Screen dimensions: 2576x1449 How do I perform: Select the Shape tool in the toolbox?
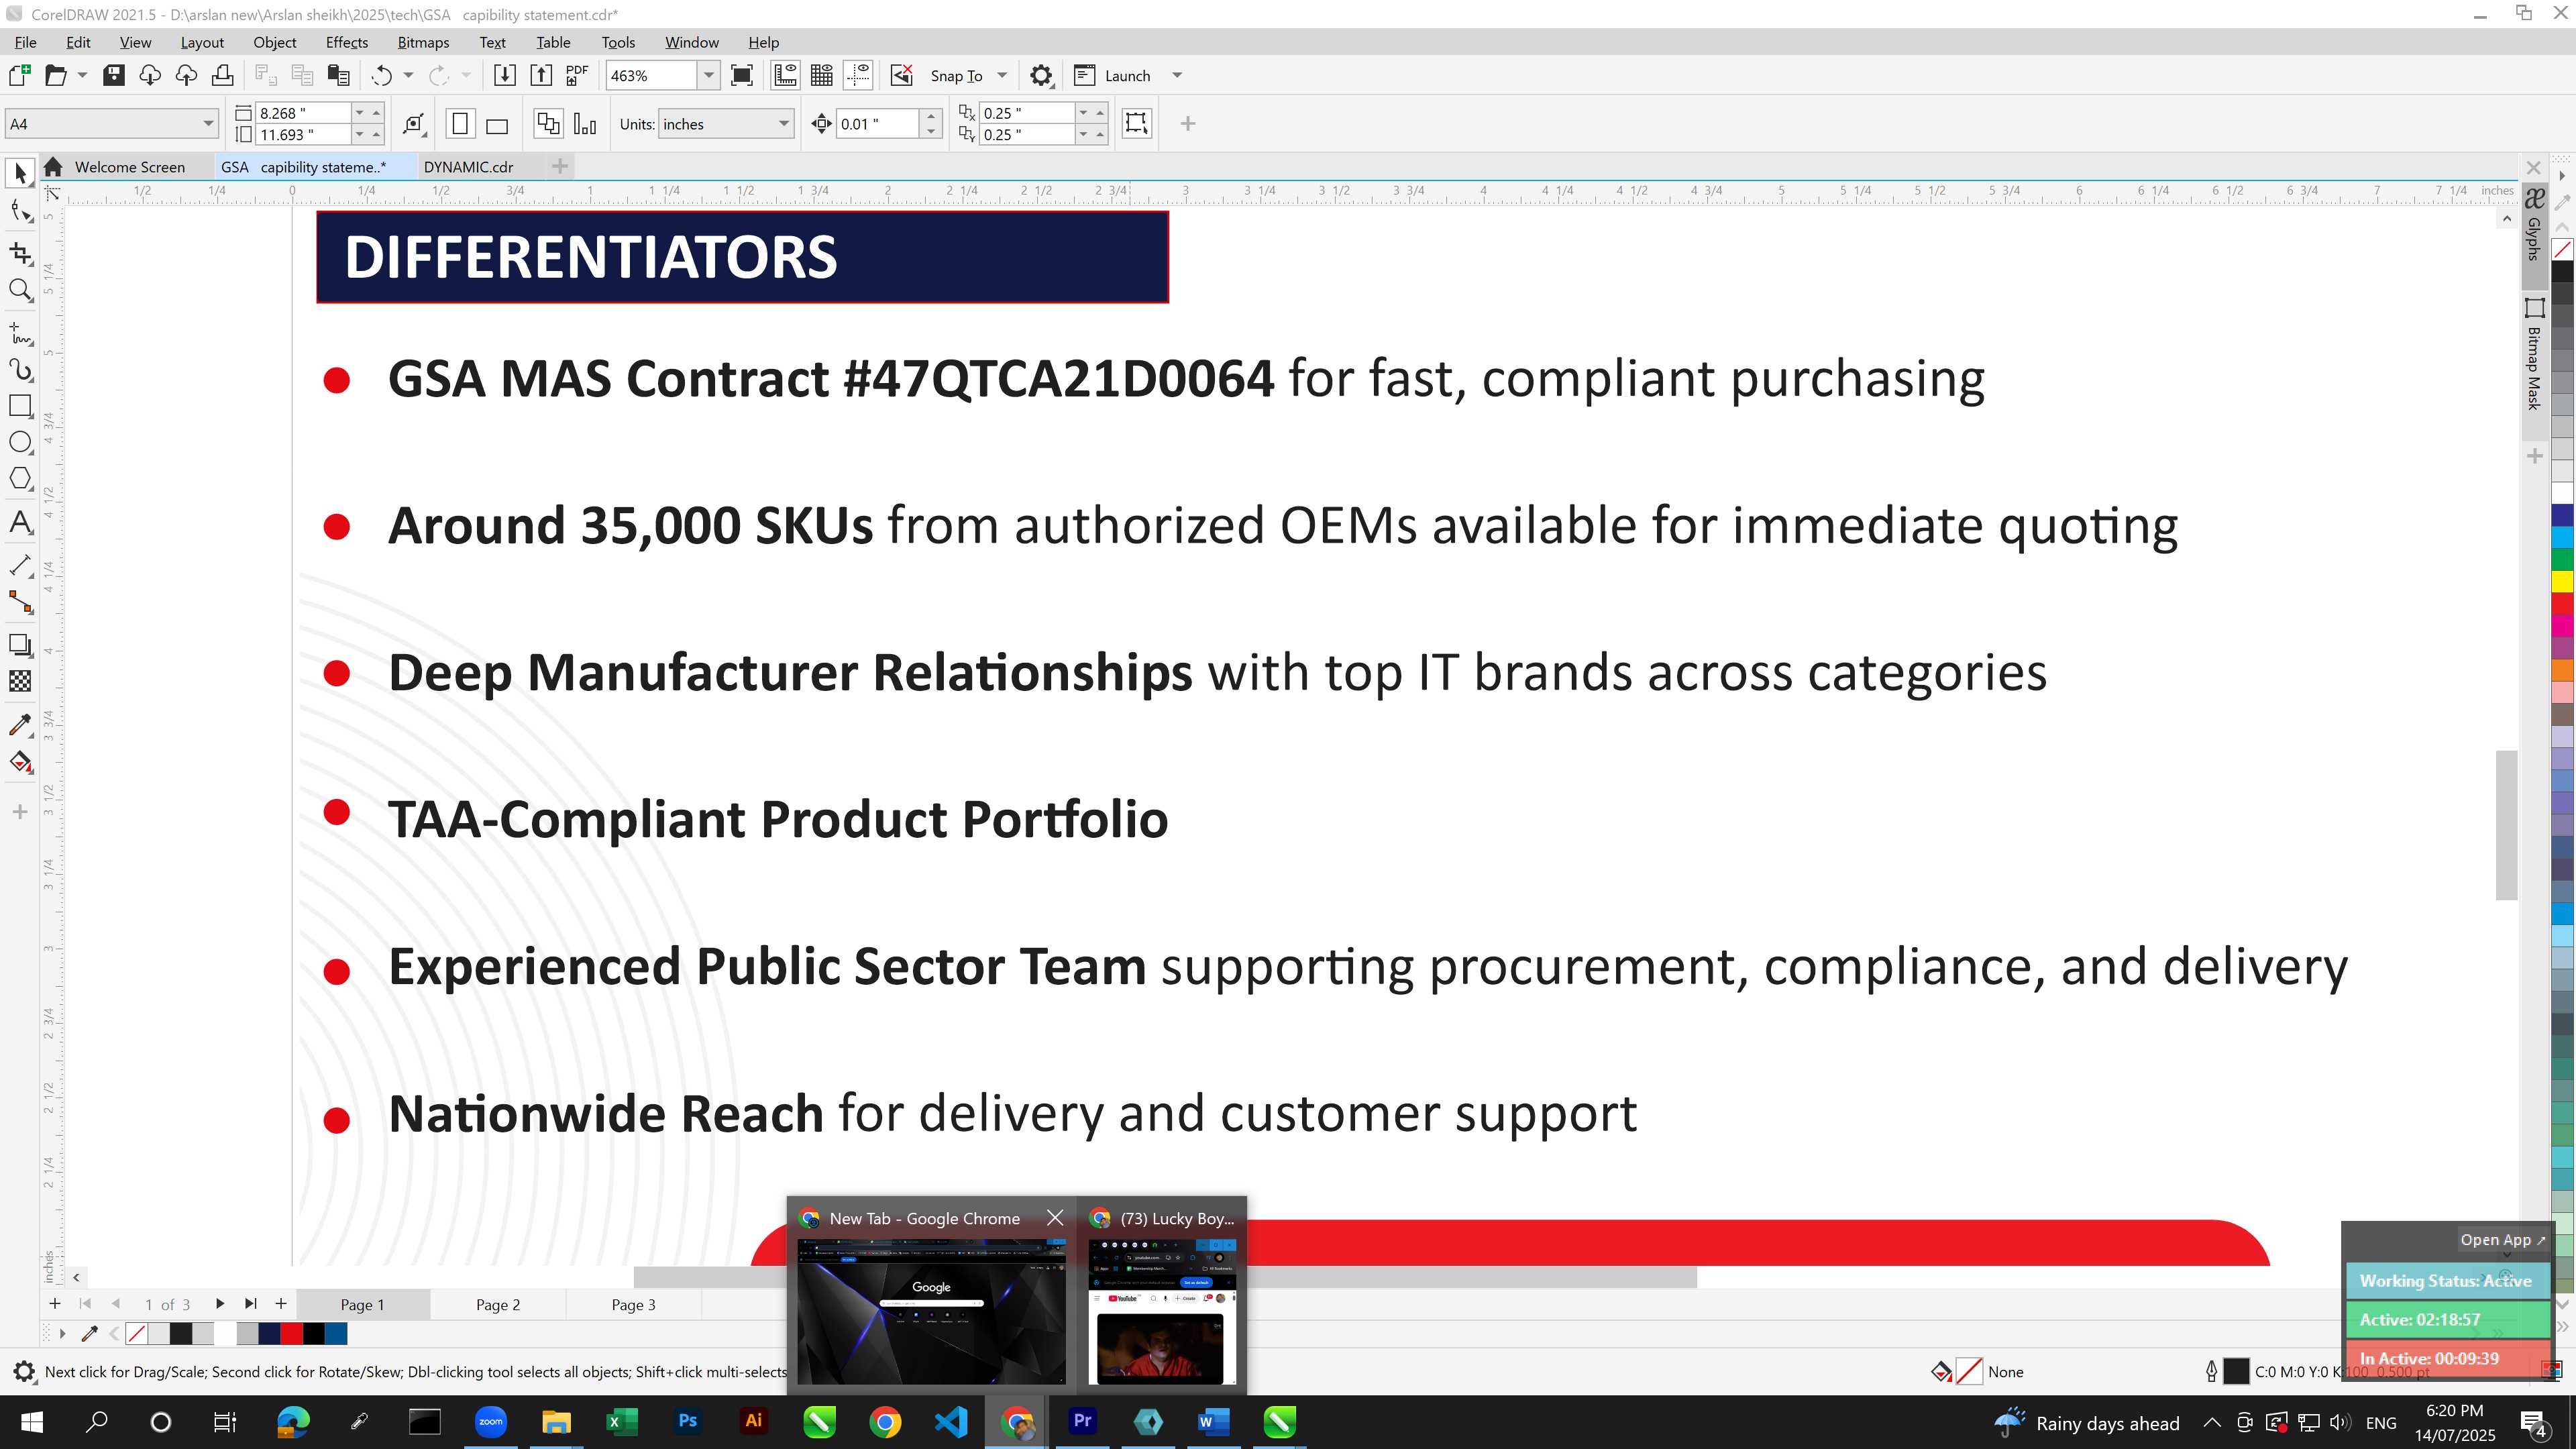pos(20,212)
